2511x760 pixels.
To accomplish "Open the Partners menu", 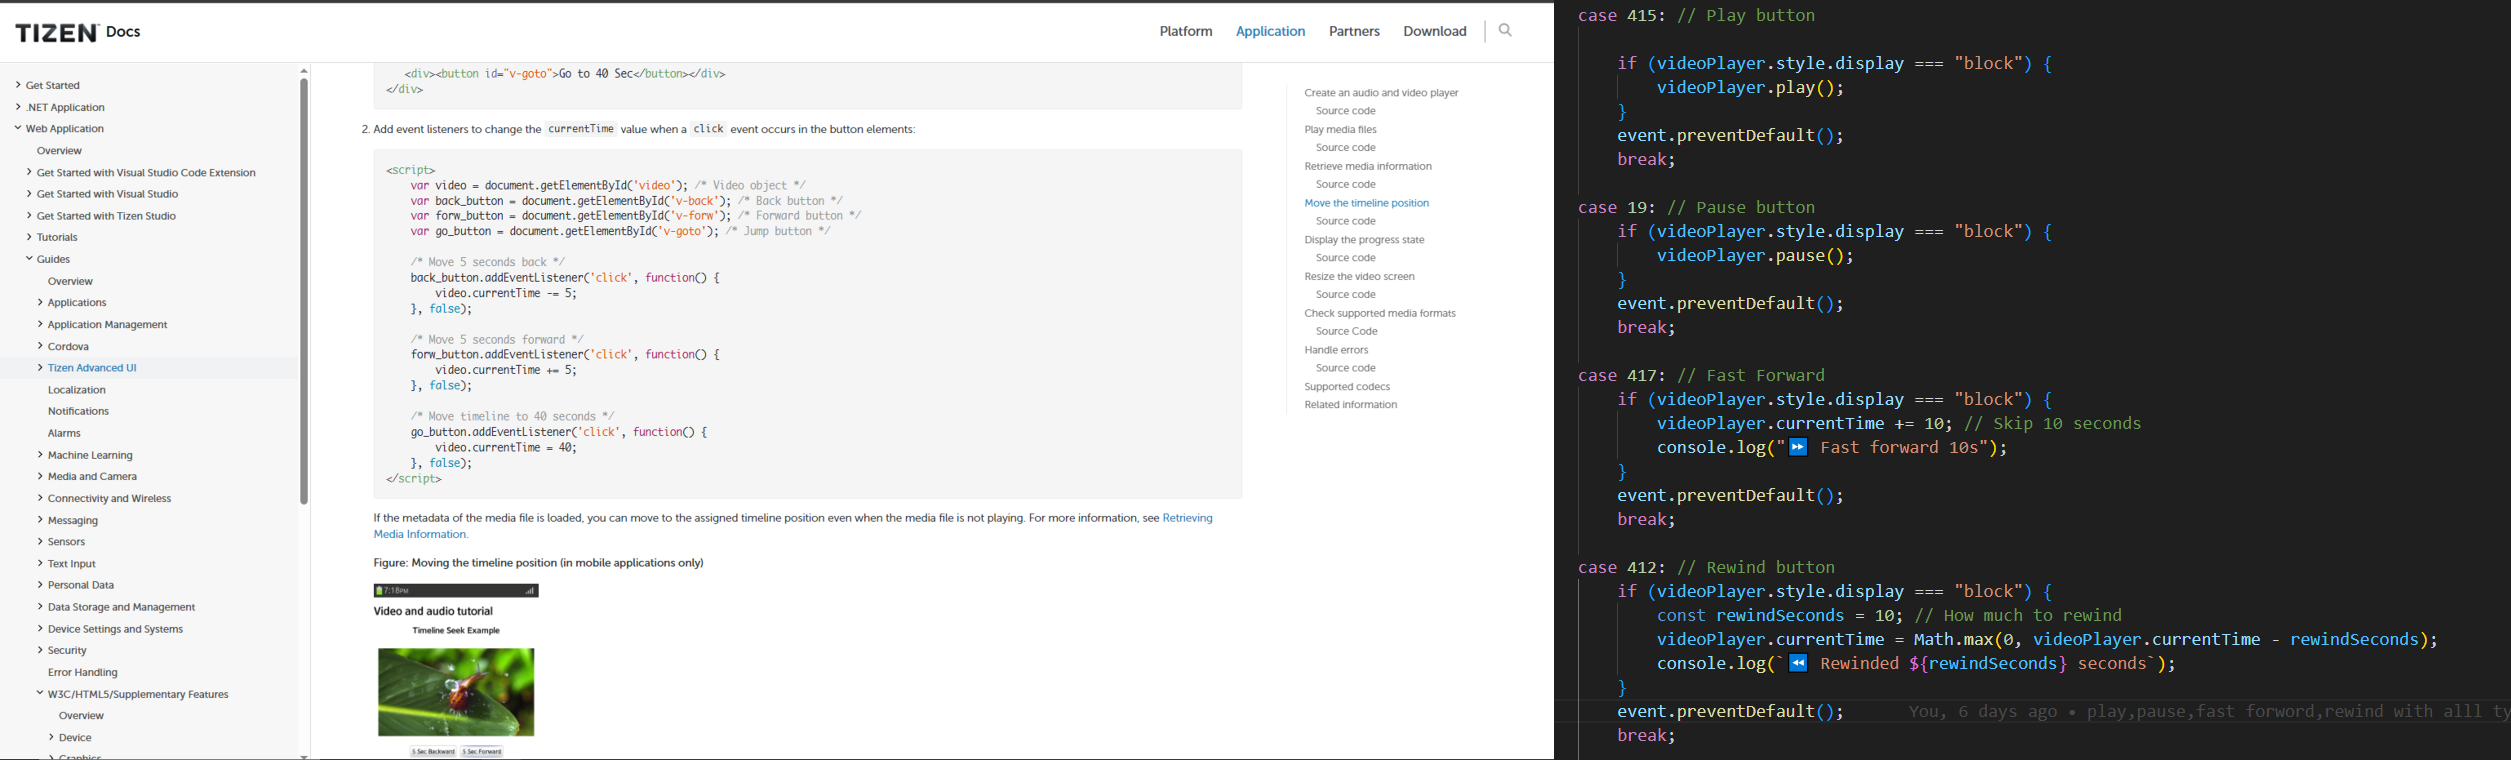I will [x=1354, y=31].
